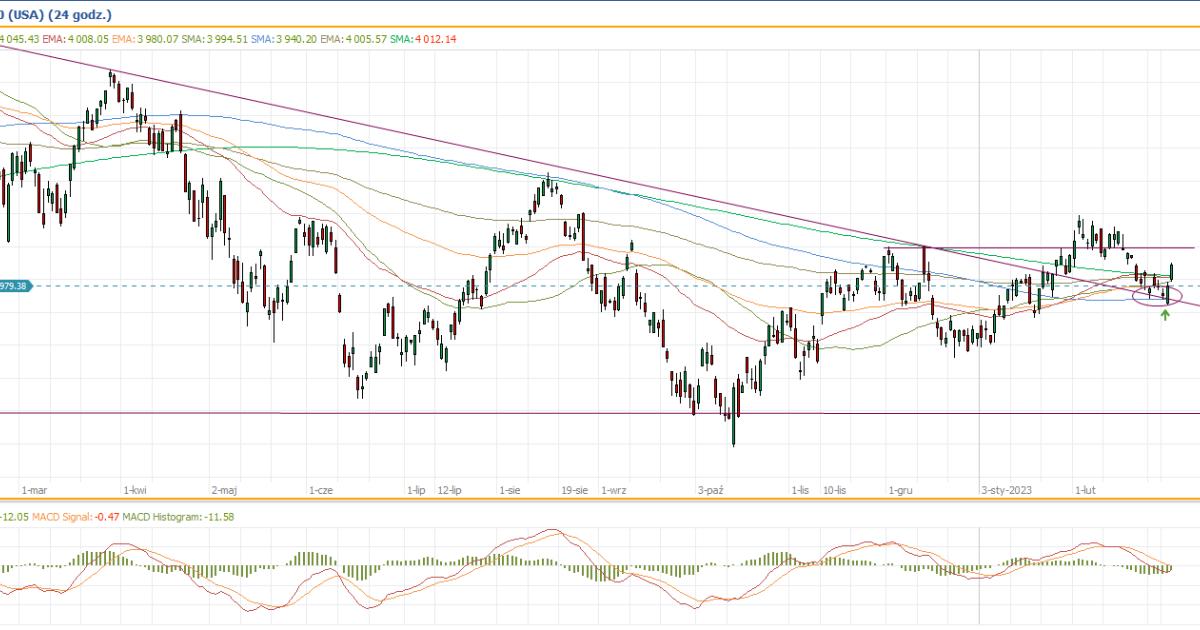Click the 979.38 price level tag
This screenshot has width=1200, height=630.
16,286
